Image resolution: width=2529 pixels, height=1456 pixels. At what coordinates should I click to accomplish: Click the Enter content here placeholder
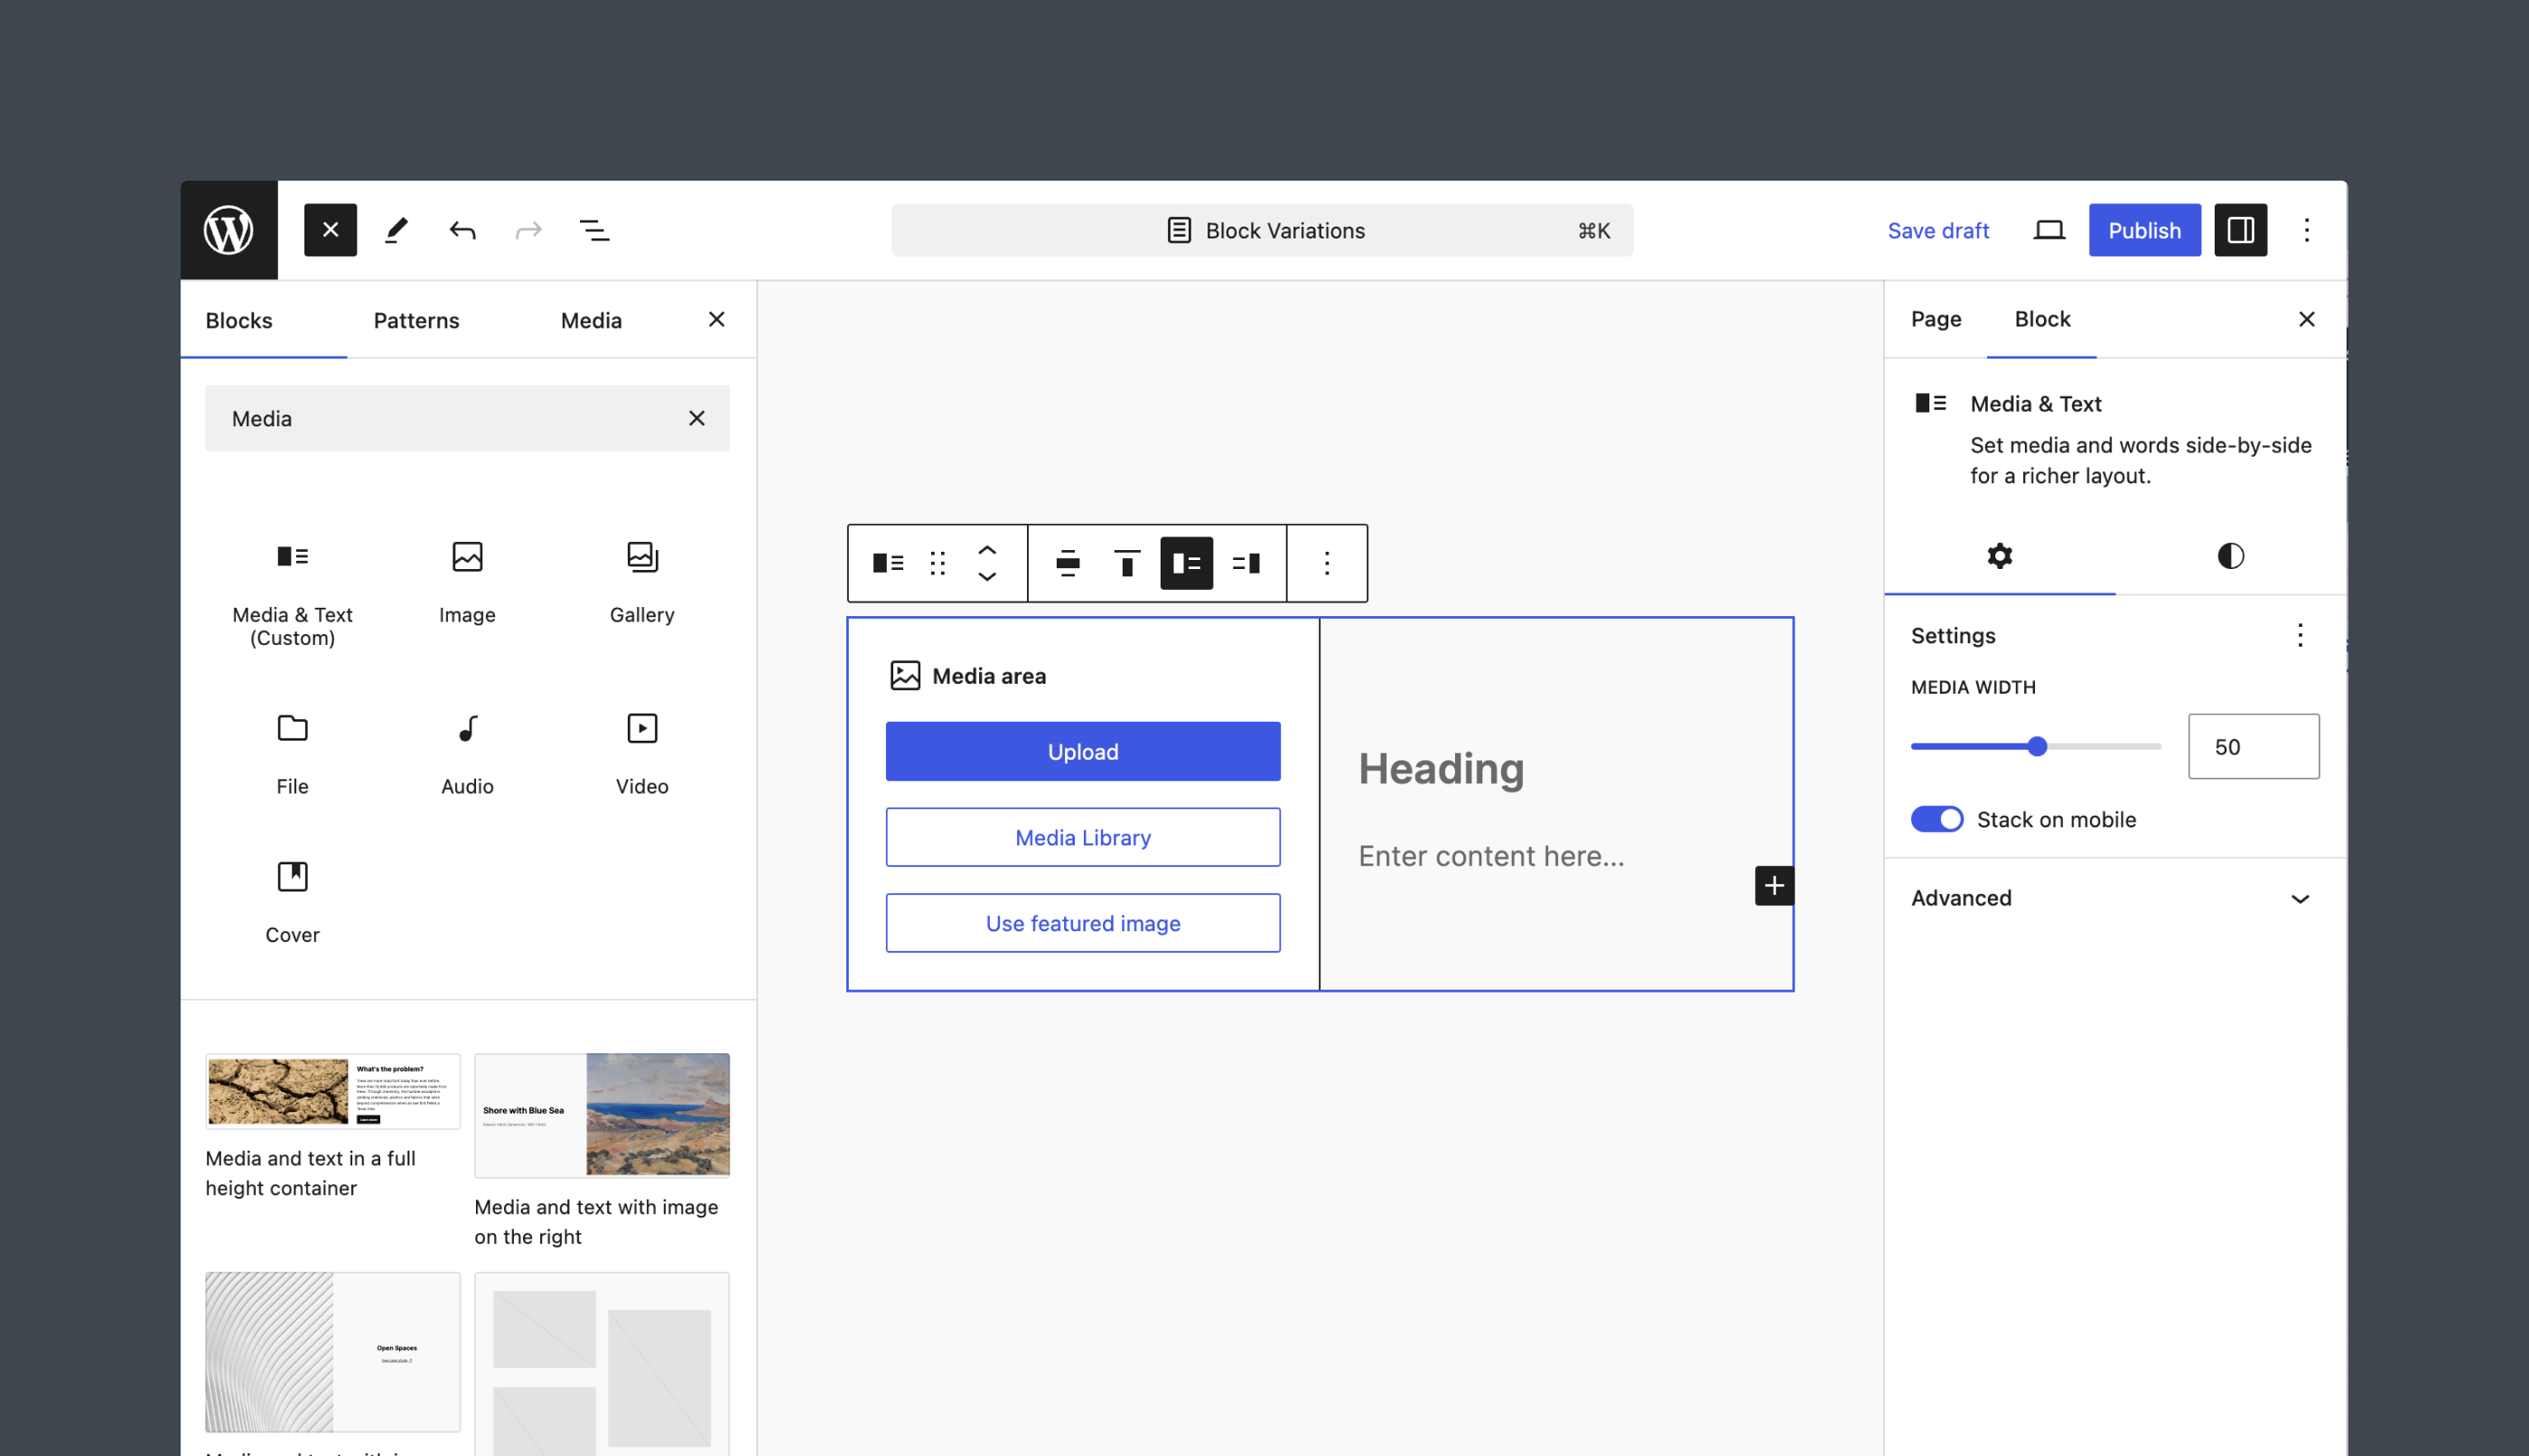click(1491, 856)
